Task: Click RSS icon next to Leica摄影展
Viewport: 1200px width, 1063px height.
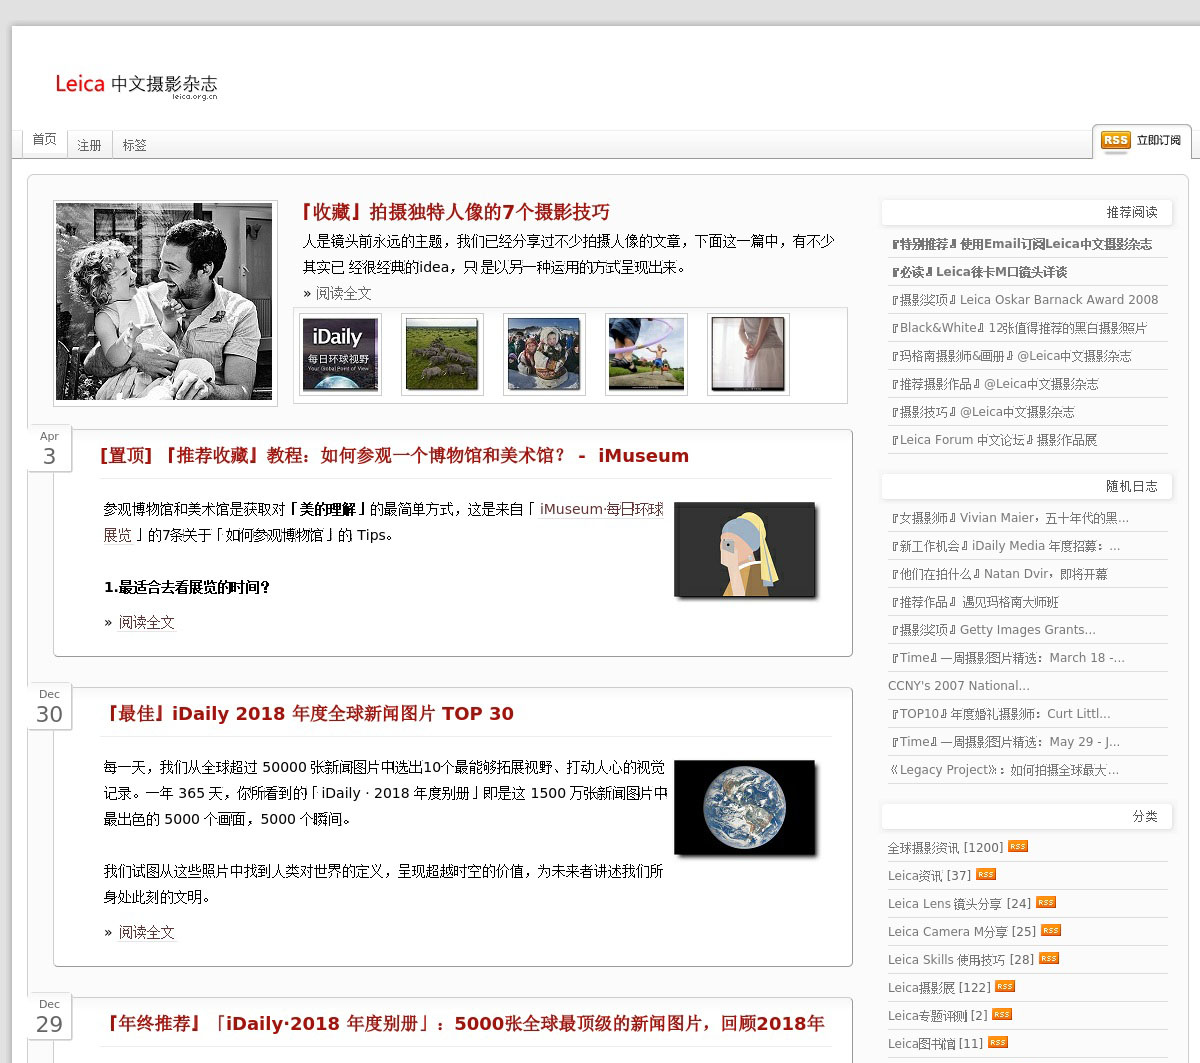Action: pyautogui.click(x=1004, y=986)
